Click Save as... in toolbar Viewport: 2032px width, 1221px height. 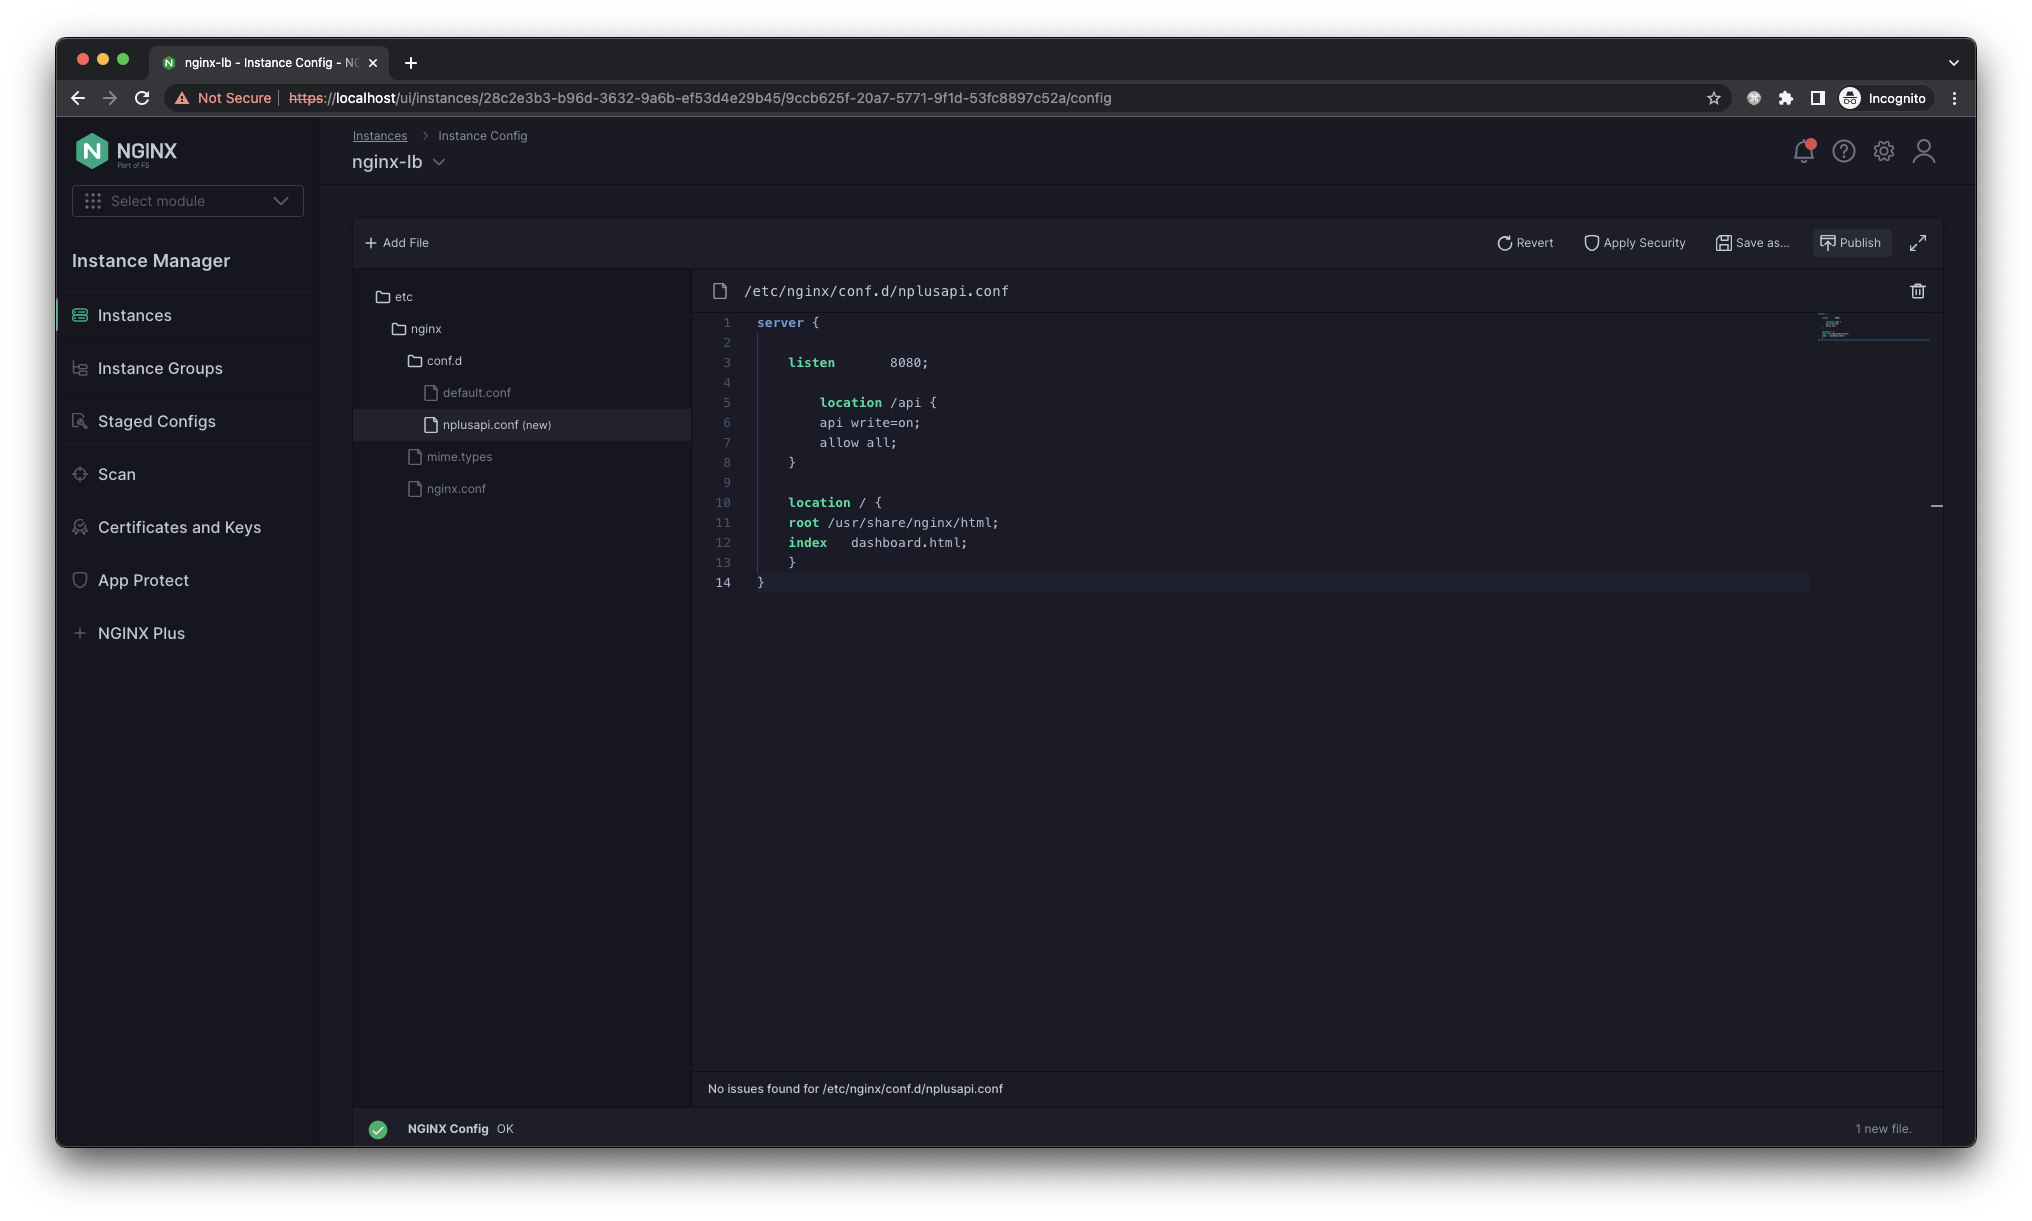pos(1752,243)
